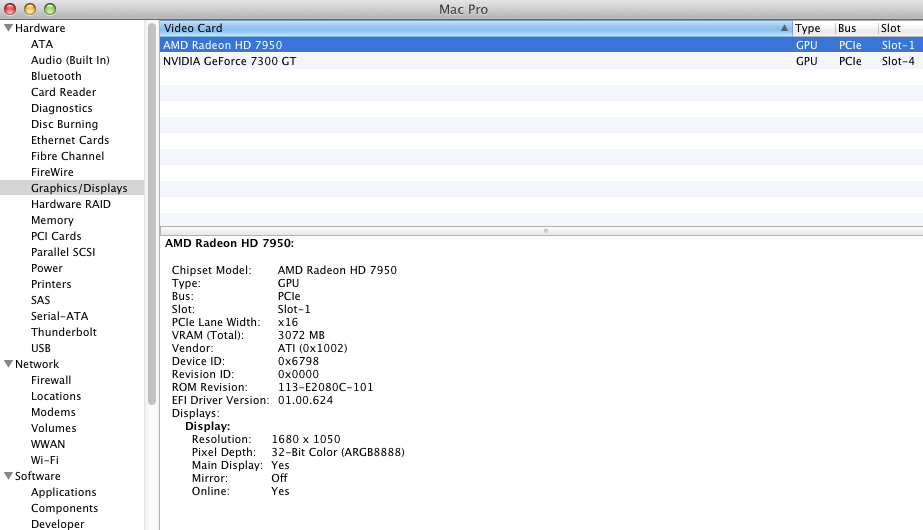Click the split pane divider handle
Screen dimensions: 923x530
coord(546,231)
